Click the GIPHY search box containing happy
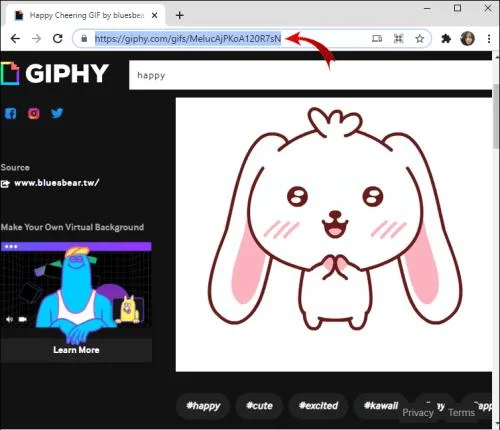 click(x=310, y=75)
